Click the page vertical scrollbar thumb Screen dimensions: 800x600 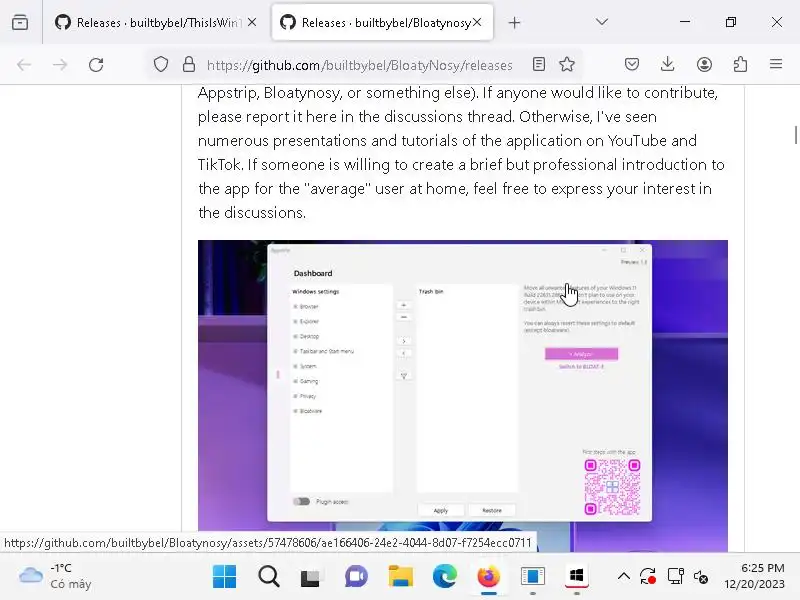[795, 135]
